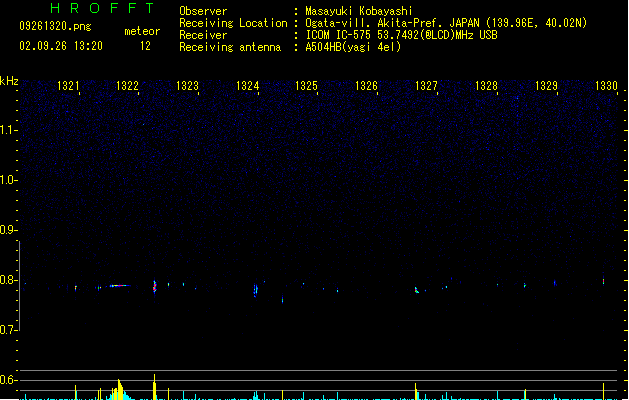This screenshot has width=629, height=400.
Task: Click time marker 1326
Action: click(x=366, y=86)
